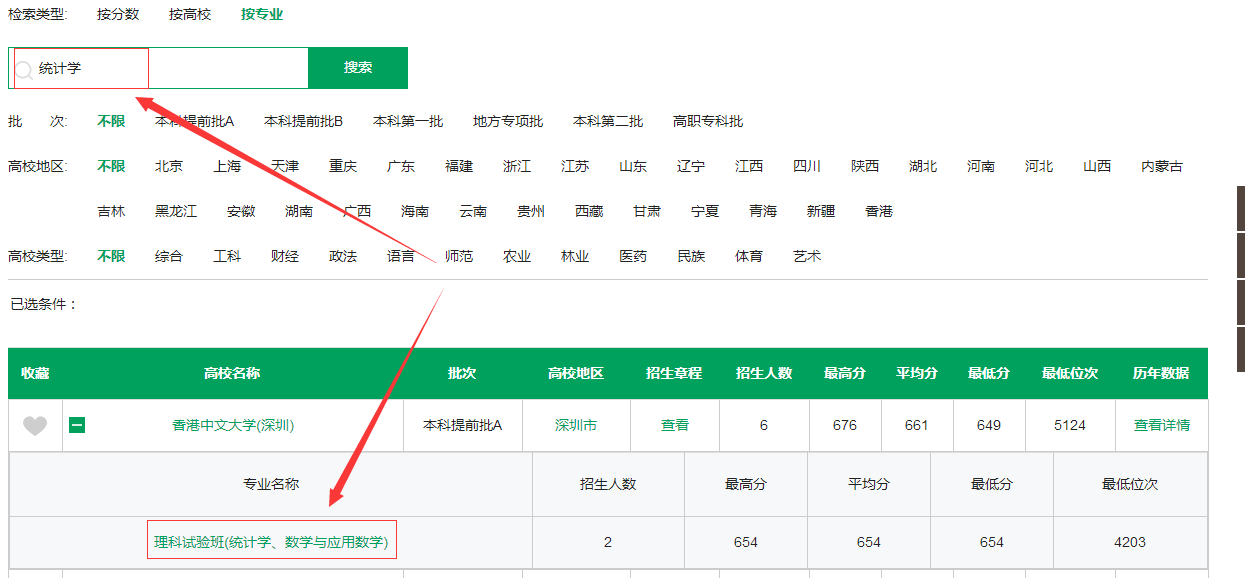Viewport: 1245px width, 578px height.
Task: Filter region by 广东
Action: click(401, 166)
